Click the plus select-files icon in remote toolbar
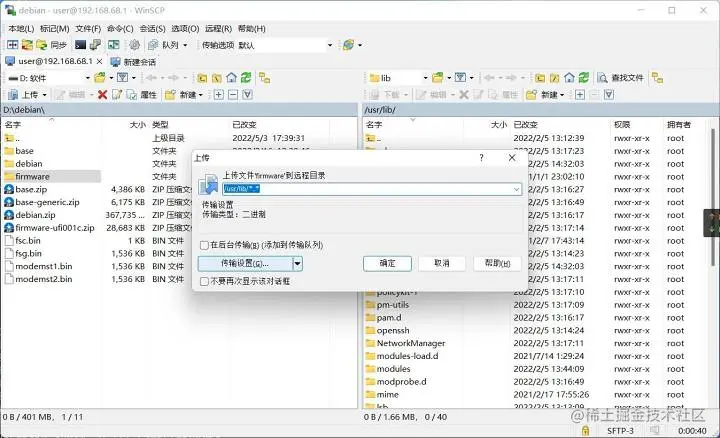 point(580,95)
